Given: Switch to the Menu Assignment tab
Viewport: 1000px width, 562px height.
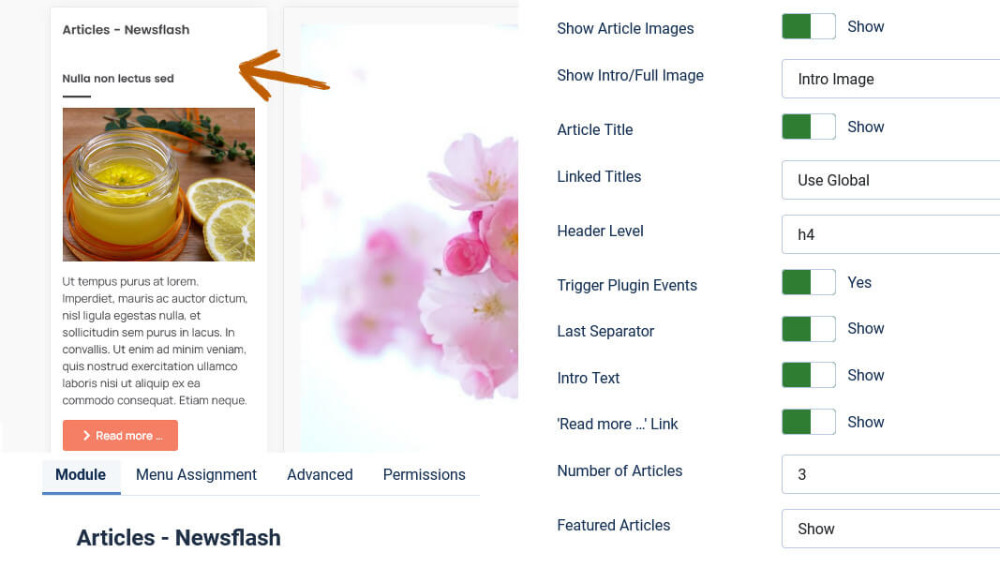Looking at the screenshot, I should click(196, 475).
